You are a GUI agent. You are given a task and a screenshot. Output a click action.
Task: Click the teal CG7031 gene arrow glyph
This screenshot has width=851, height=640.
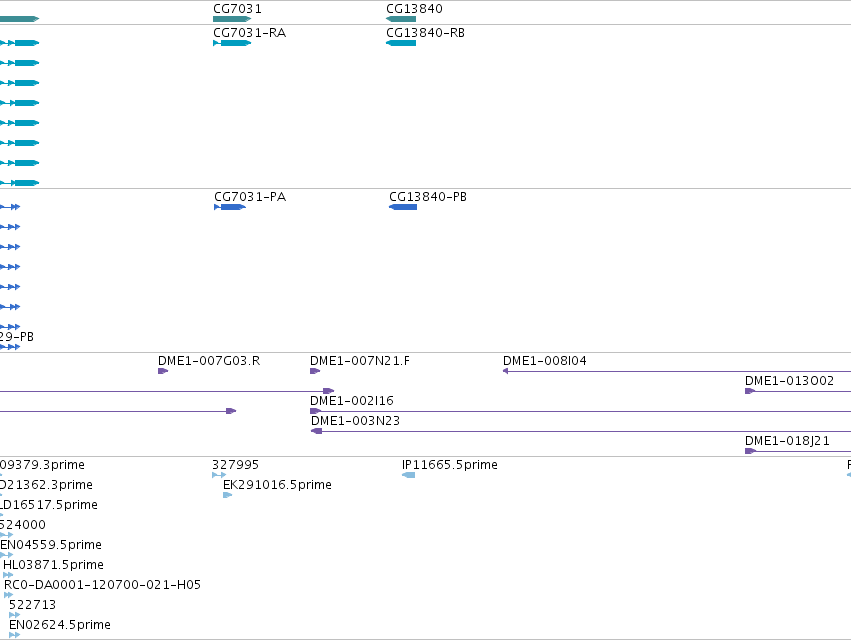tap(232, 19)
